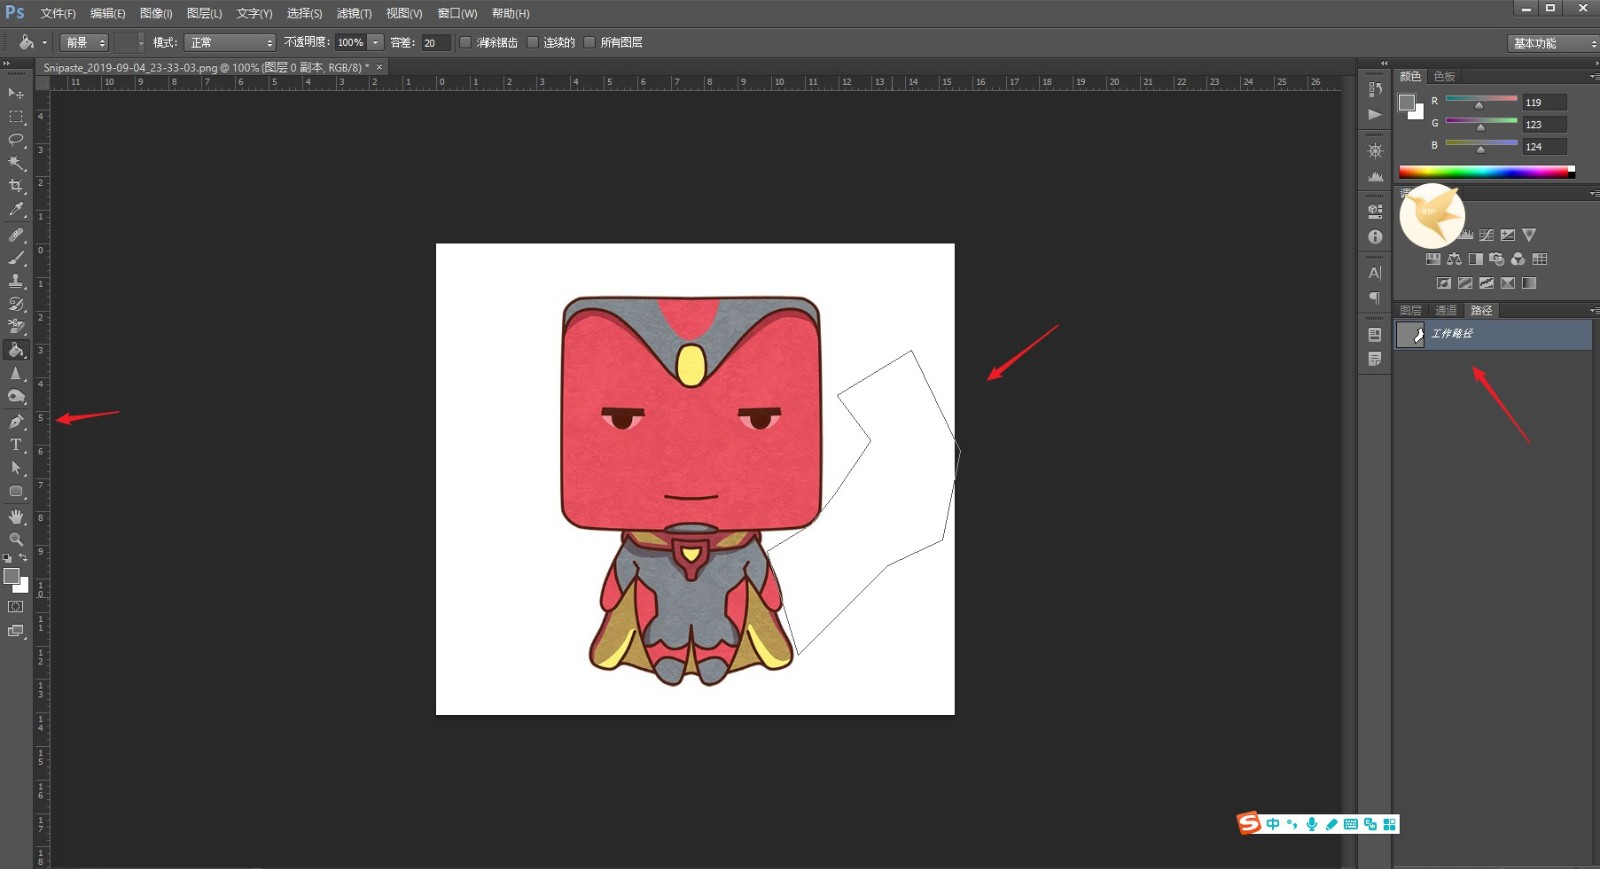Add a Curves adjustment layer
This screenshot has width=1600, height=869.
pos(1487,235)
